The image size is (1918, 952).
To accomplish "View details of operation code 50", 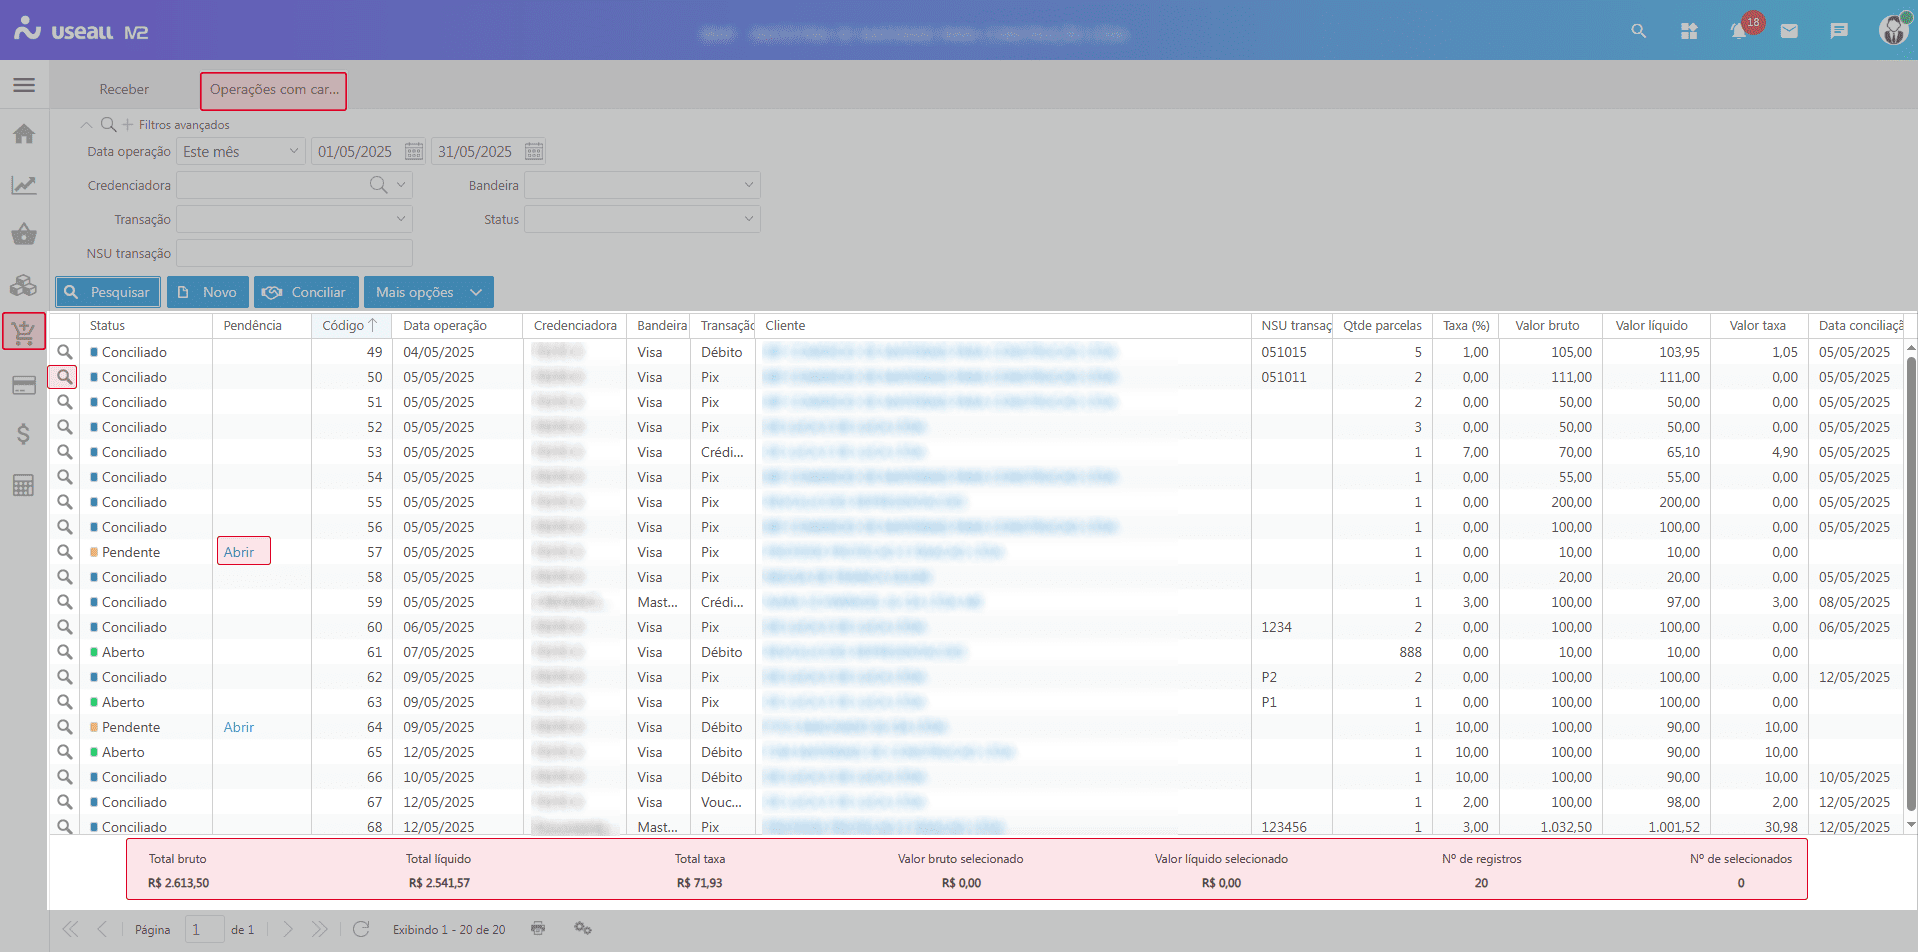I will [64, 377].
